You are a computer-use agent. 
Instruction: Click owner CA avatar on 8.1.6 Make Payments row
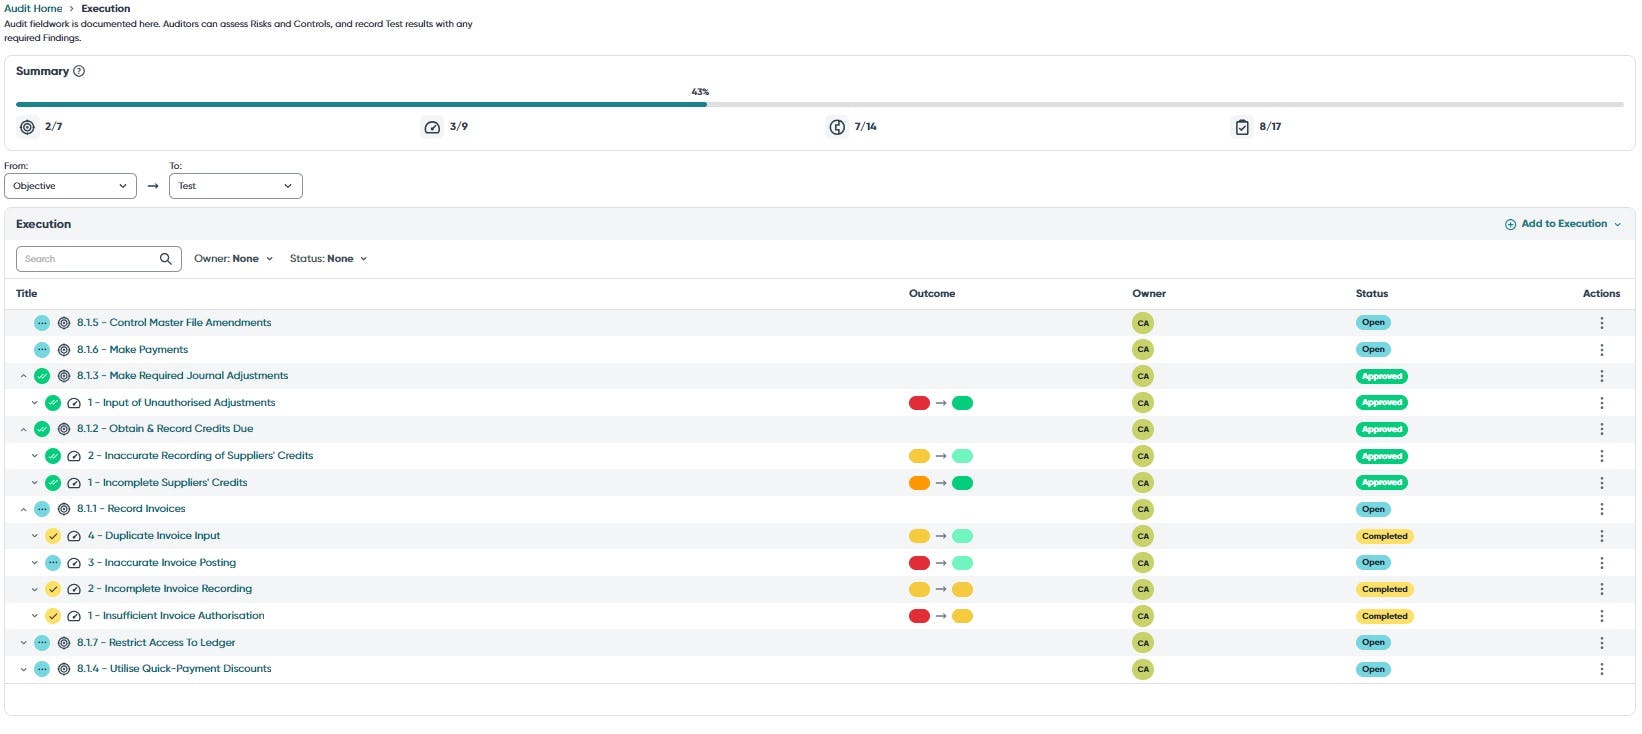click(1142, 350)
